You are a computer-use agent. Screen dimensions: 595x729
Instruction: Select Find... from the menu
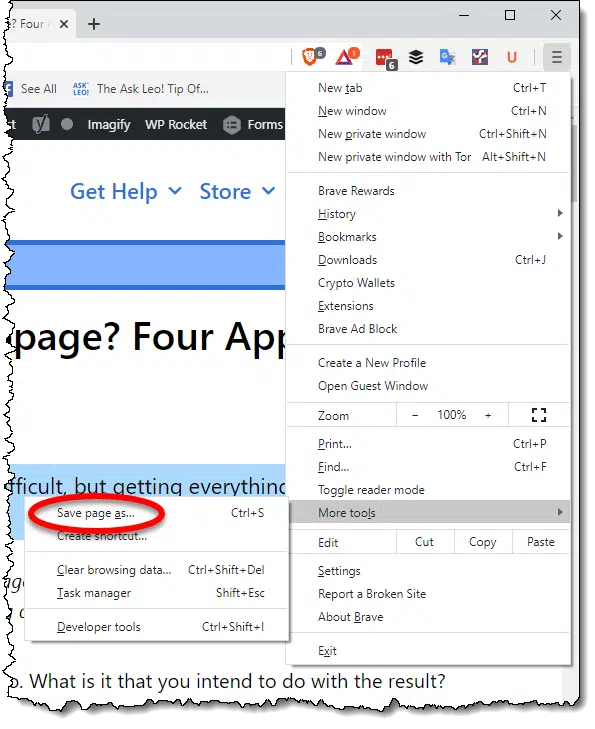point(428,467)
